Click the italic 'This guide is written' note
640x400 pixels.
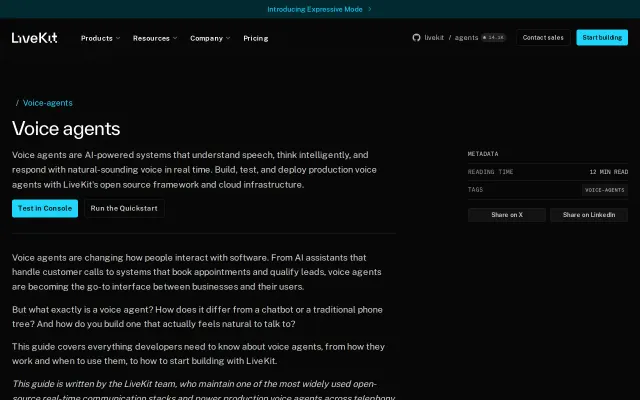coord(203,390)
